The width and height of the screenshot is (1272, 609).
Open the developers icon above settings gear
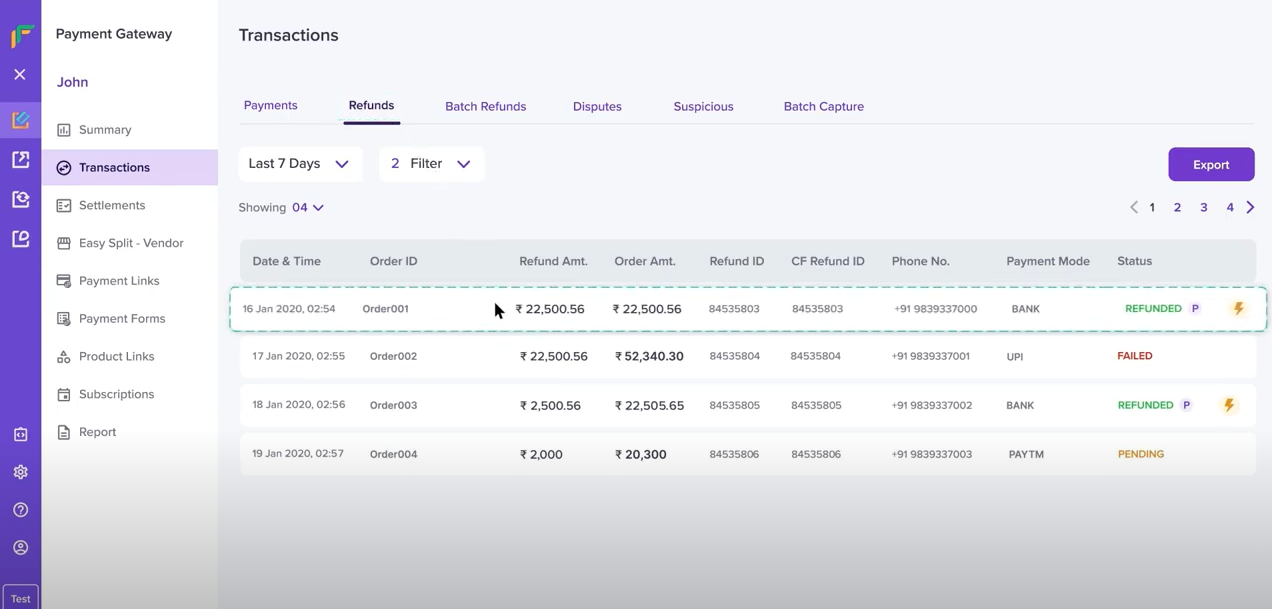click(x=20, y=434)
